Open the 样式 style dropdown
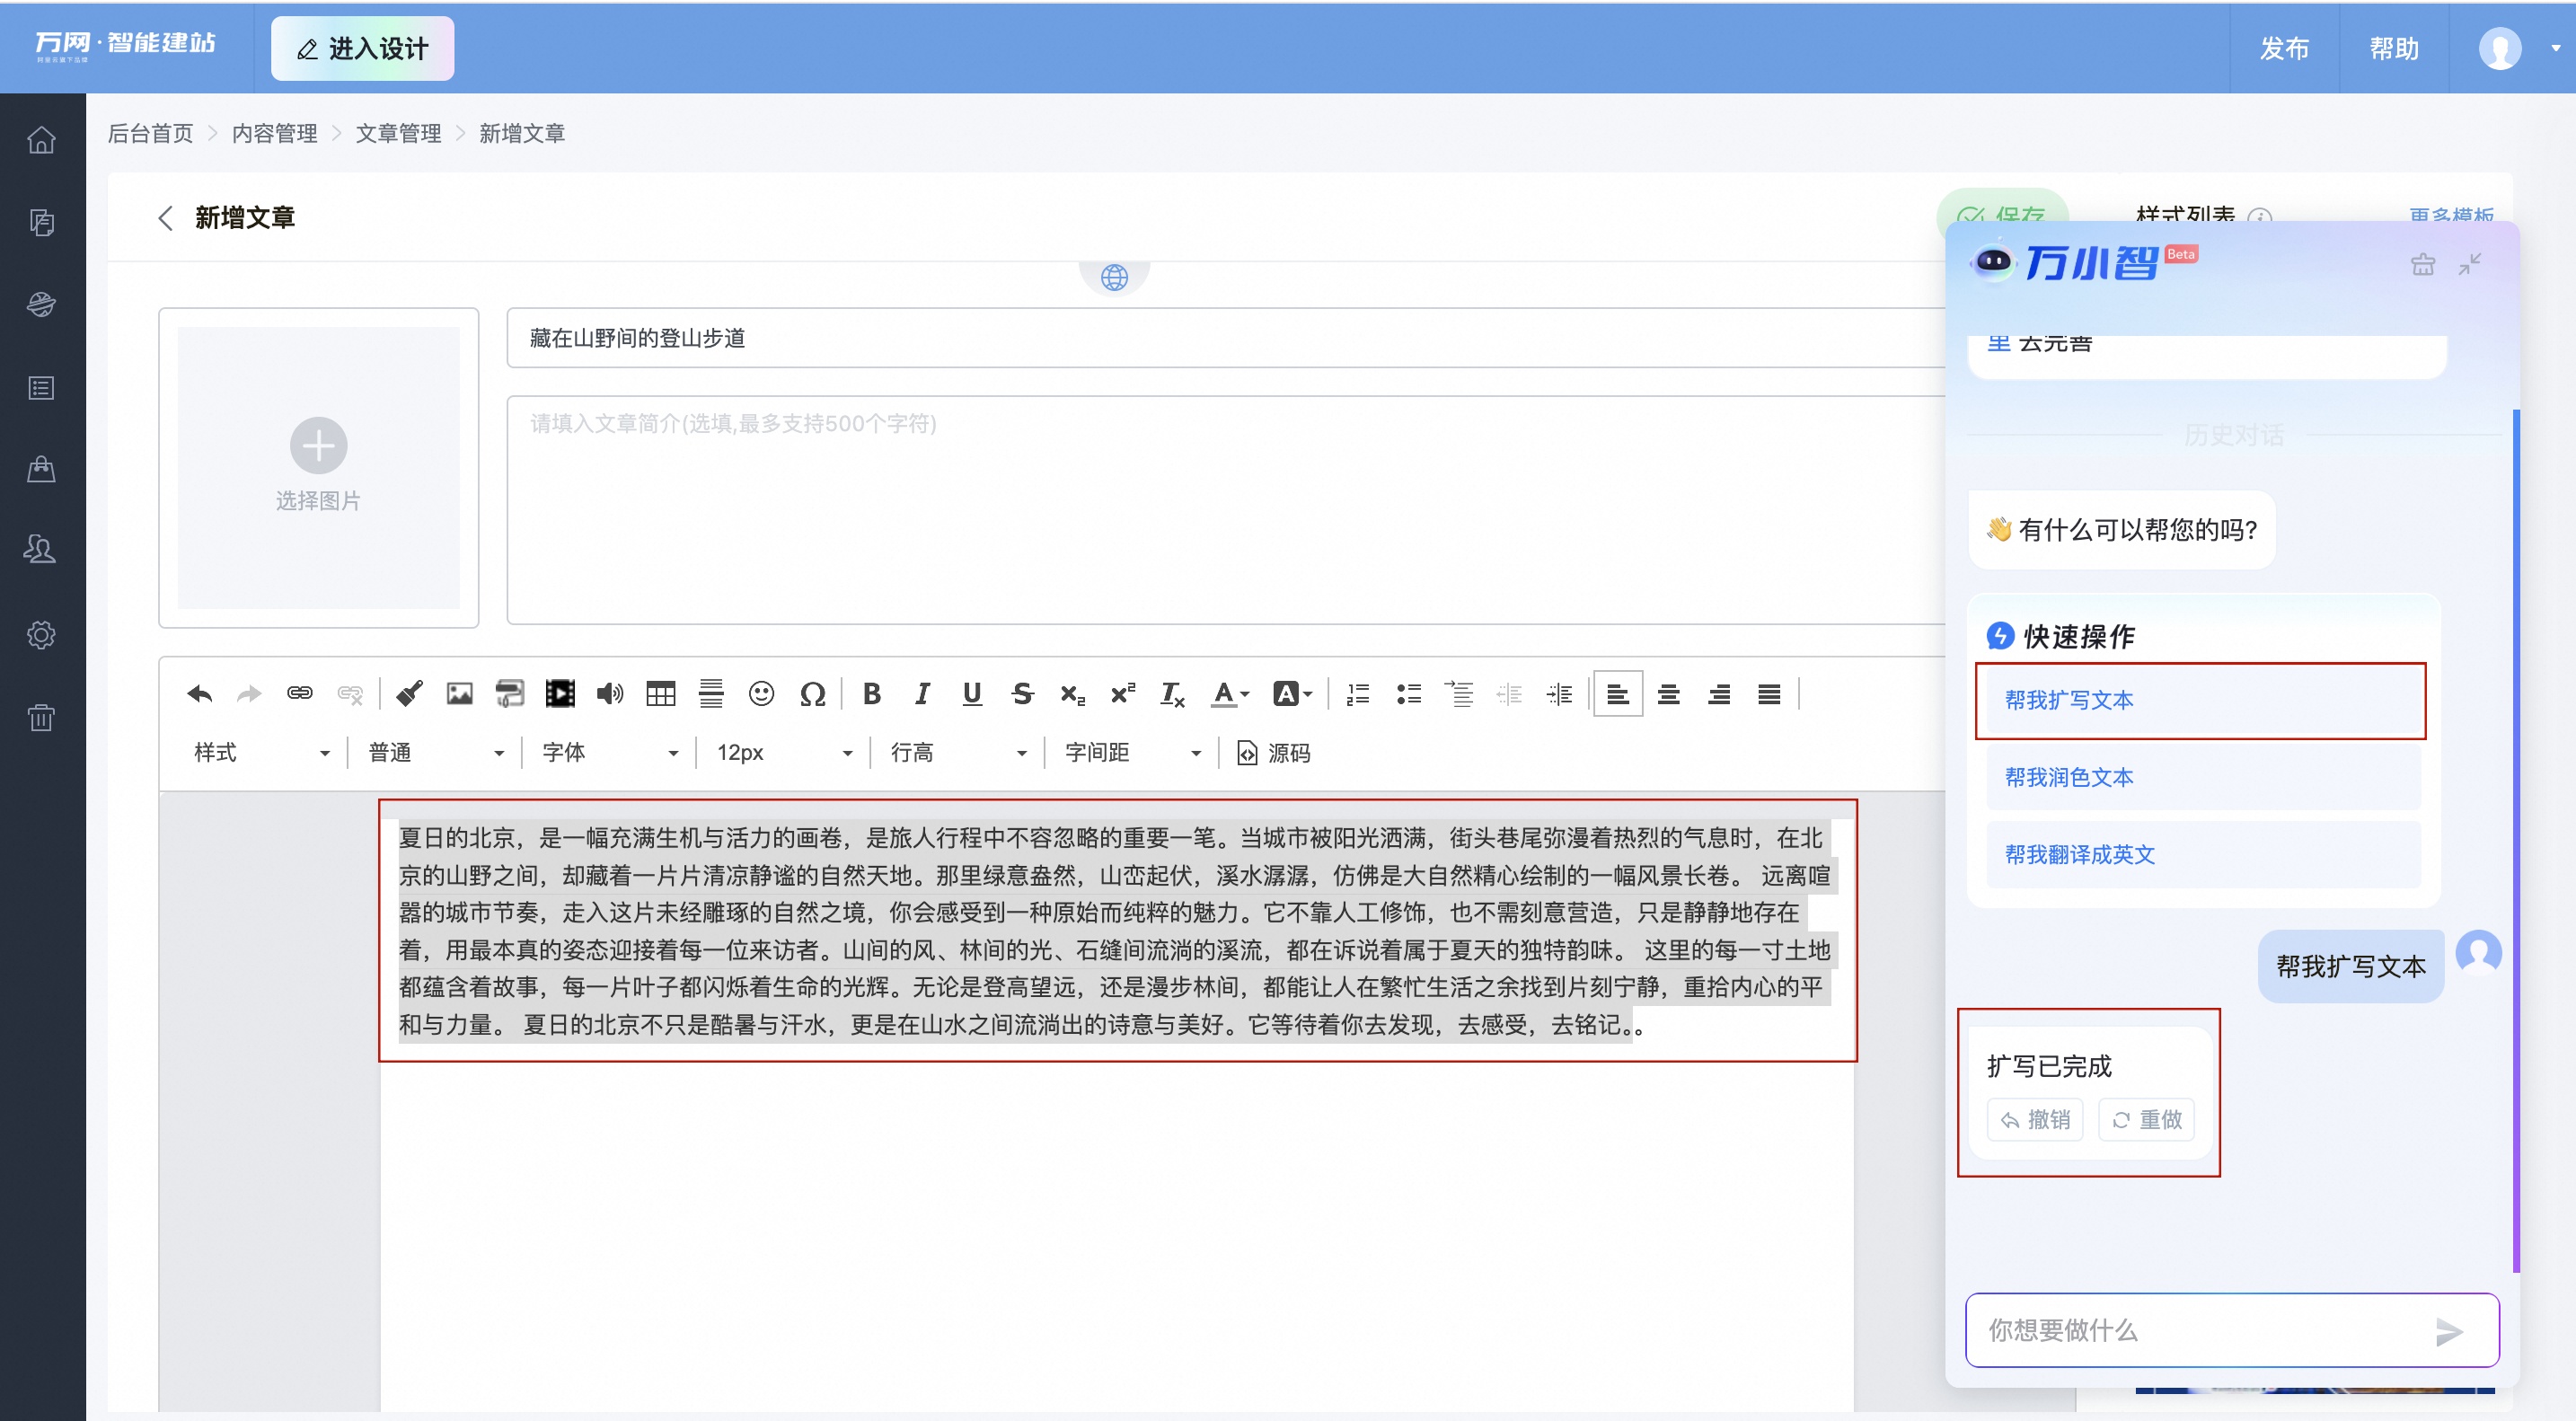The width and height of the screenshot is (2576, 1421). pyautogui.click(x=261, y=753)
